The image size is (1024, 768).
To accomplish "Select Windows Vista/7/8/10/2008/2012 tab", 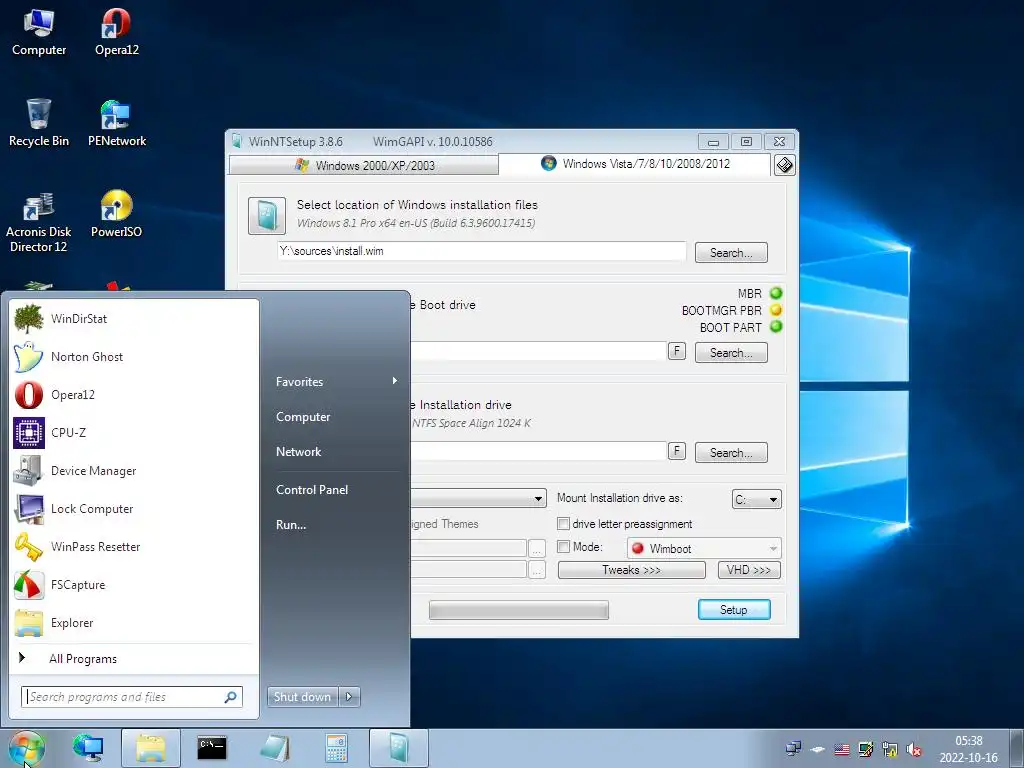I will 635,164.
